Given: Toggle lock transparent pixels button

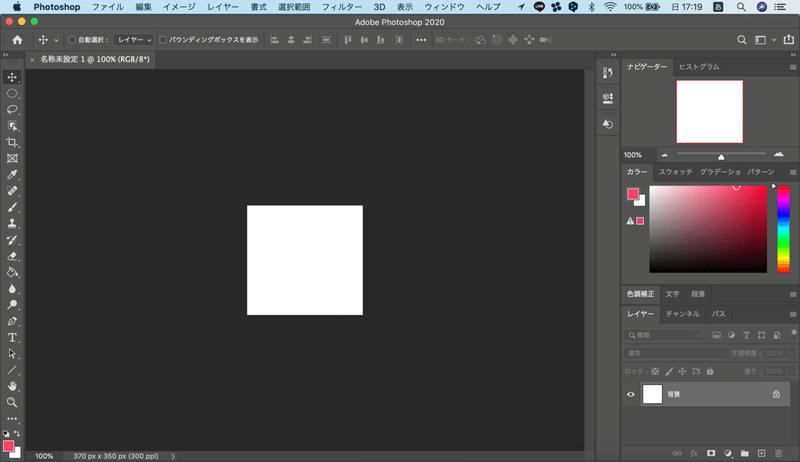Looking at the screenshot, I should coord(655,371).
